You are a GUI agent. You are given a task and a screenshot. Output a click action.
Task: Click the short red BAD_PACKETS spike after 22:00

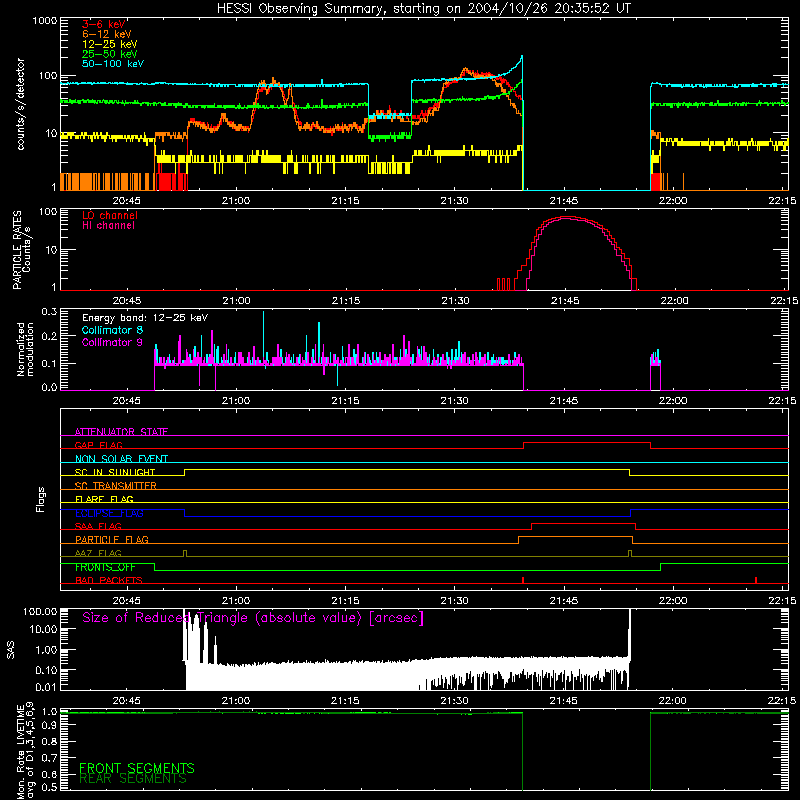756,580
